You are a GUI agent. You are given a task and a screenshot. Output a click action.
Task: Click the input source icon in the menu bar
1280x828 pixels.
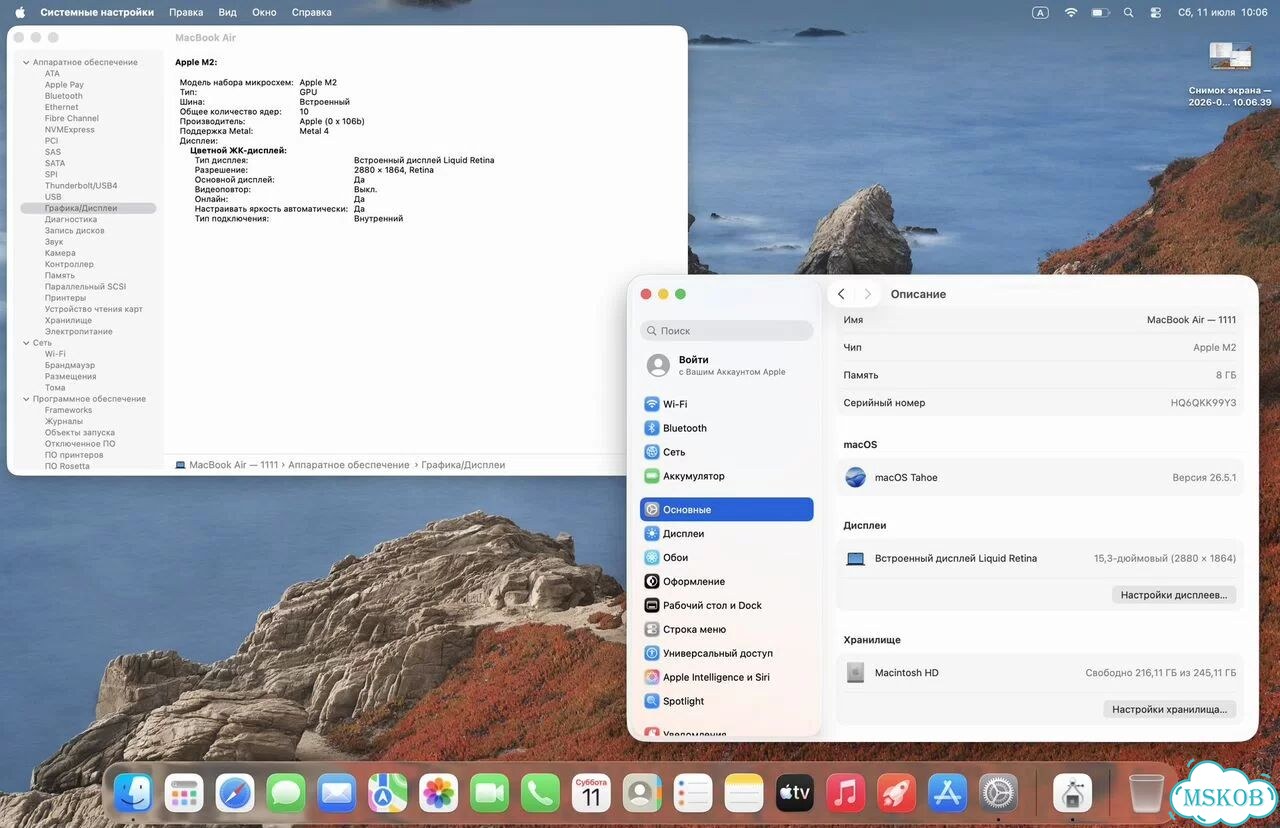point(1040,12)
